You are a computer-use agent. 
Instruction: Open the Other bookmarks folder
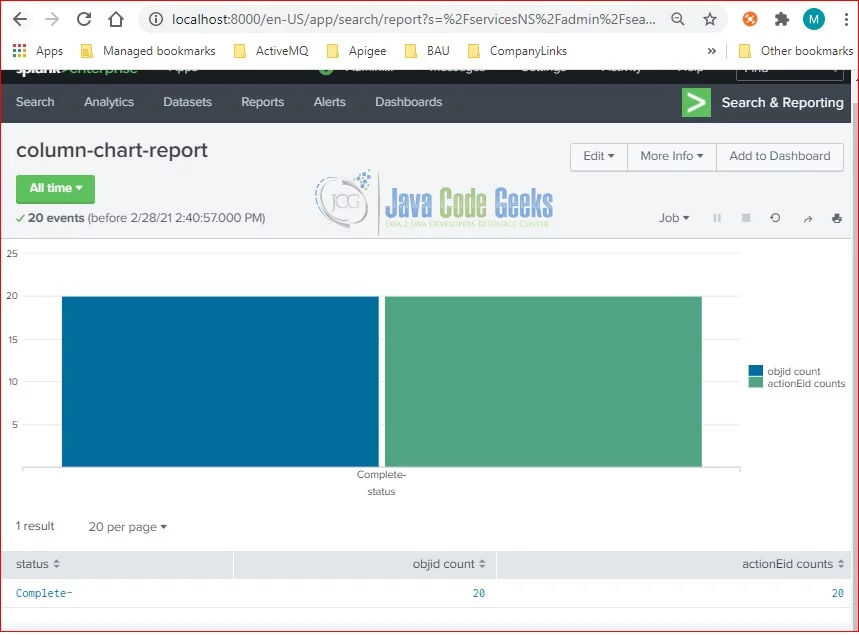point(796,51)
